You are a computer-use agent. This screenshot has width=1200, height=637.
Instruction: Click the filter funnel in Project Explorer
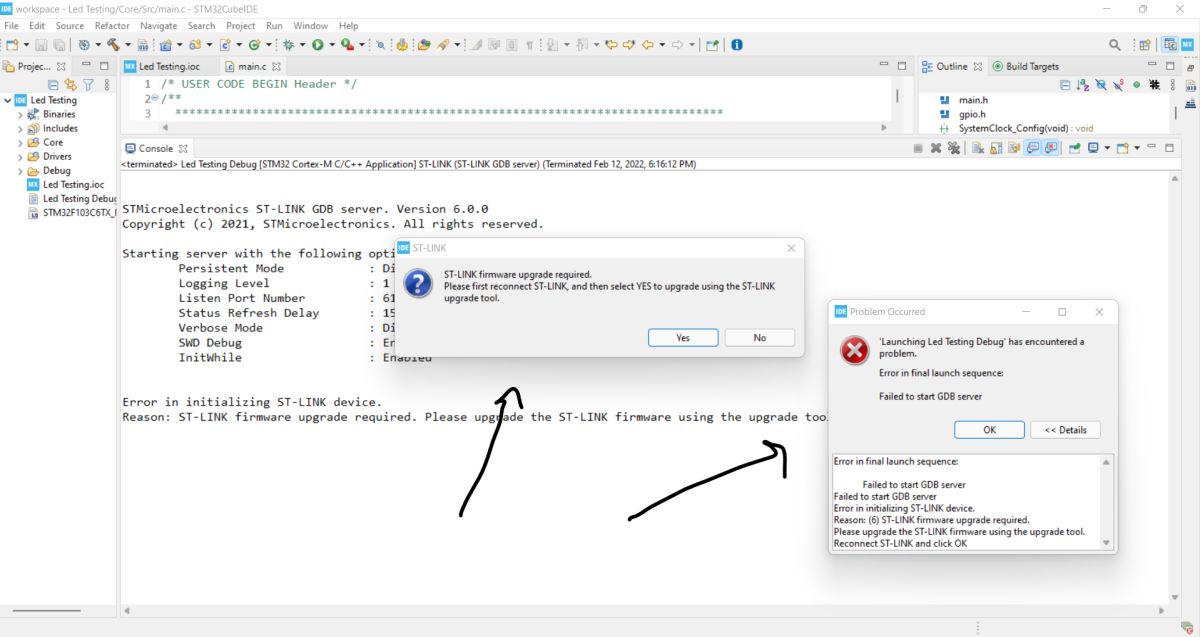tap(88, 85)
